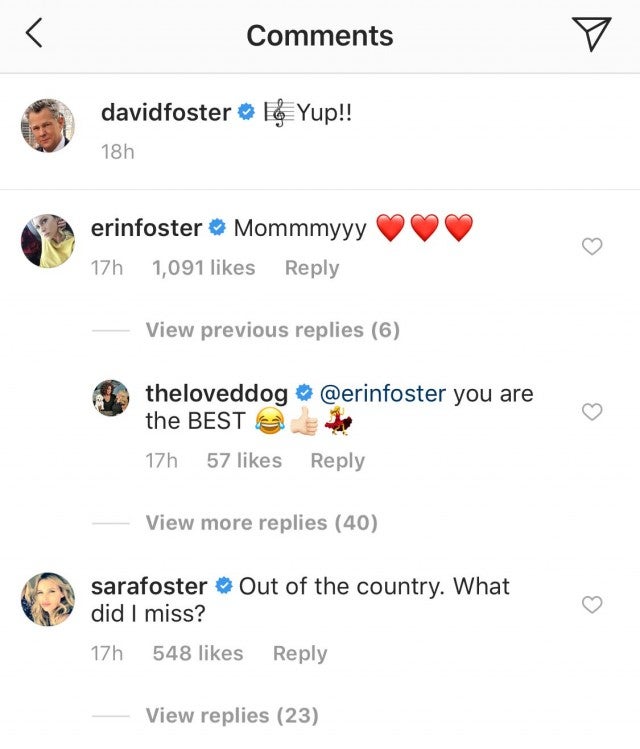The width and height of the screenshot is (640, 749).
Task: Reply to sarafoster's comment
Action: pos(300,653)
